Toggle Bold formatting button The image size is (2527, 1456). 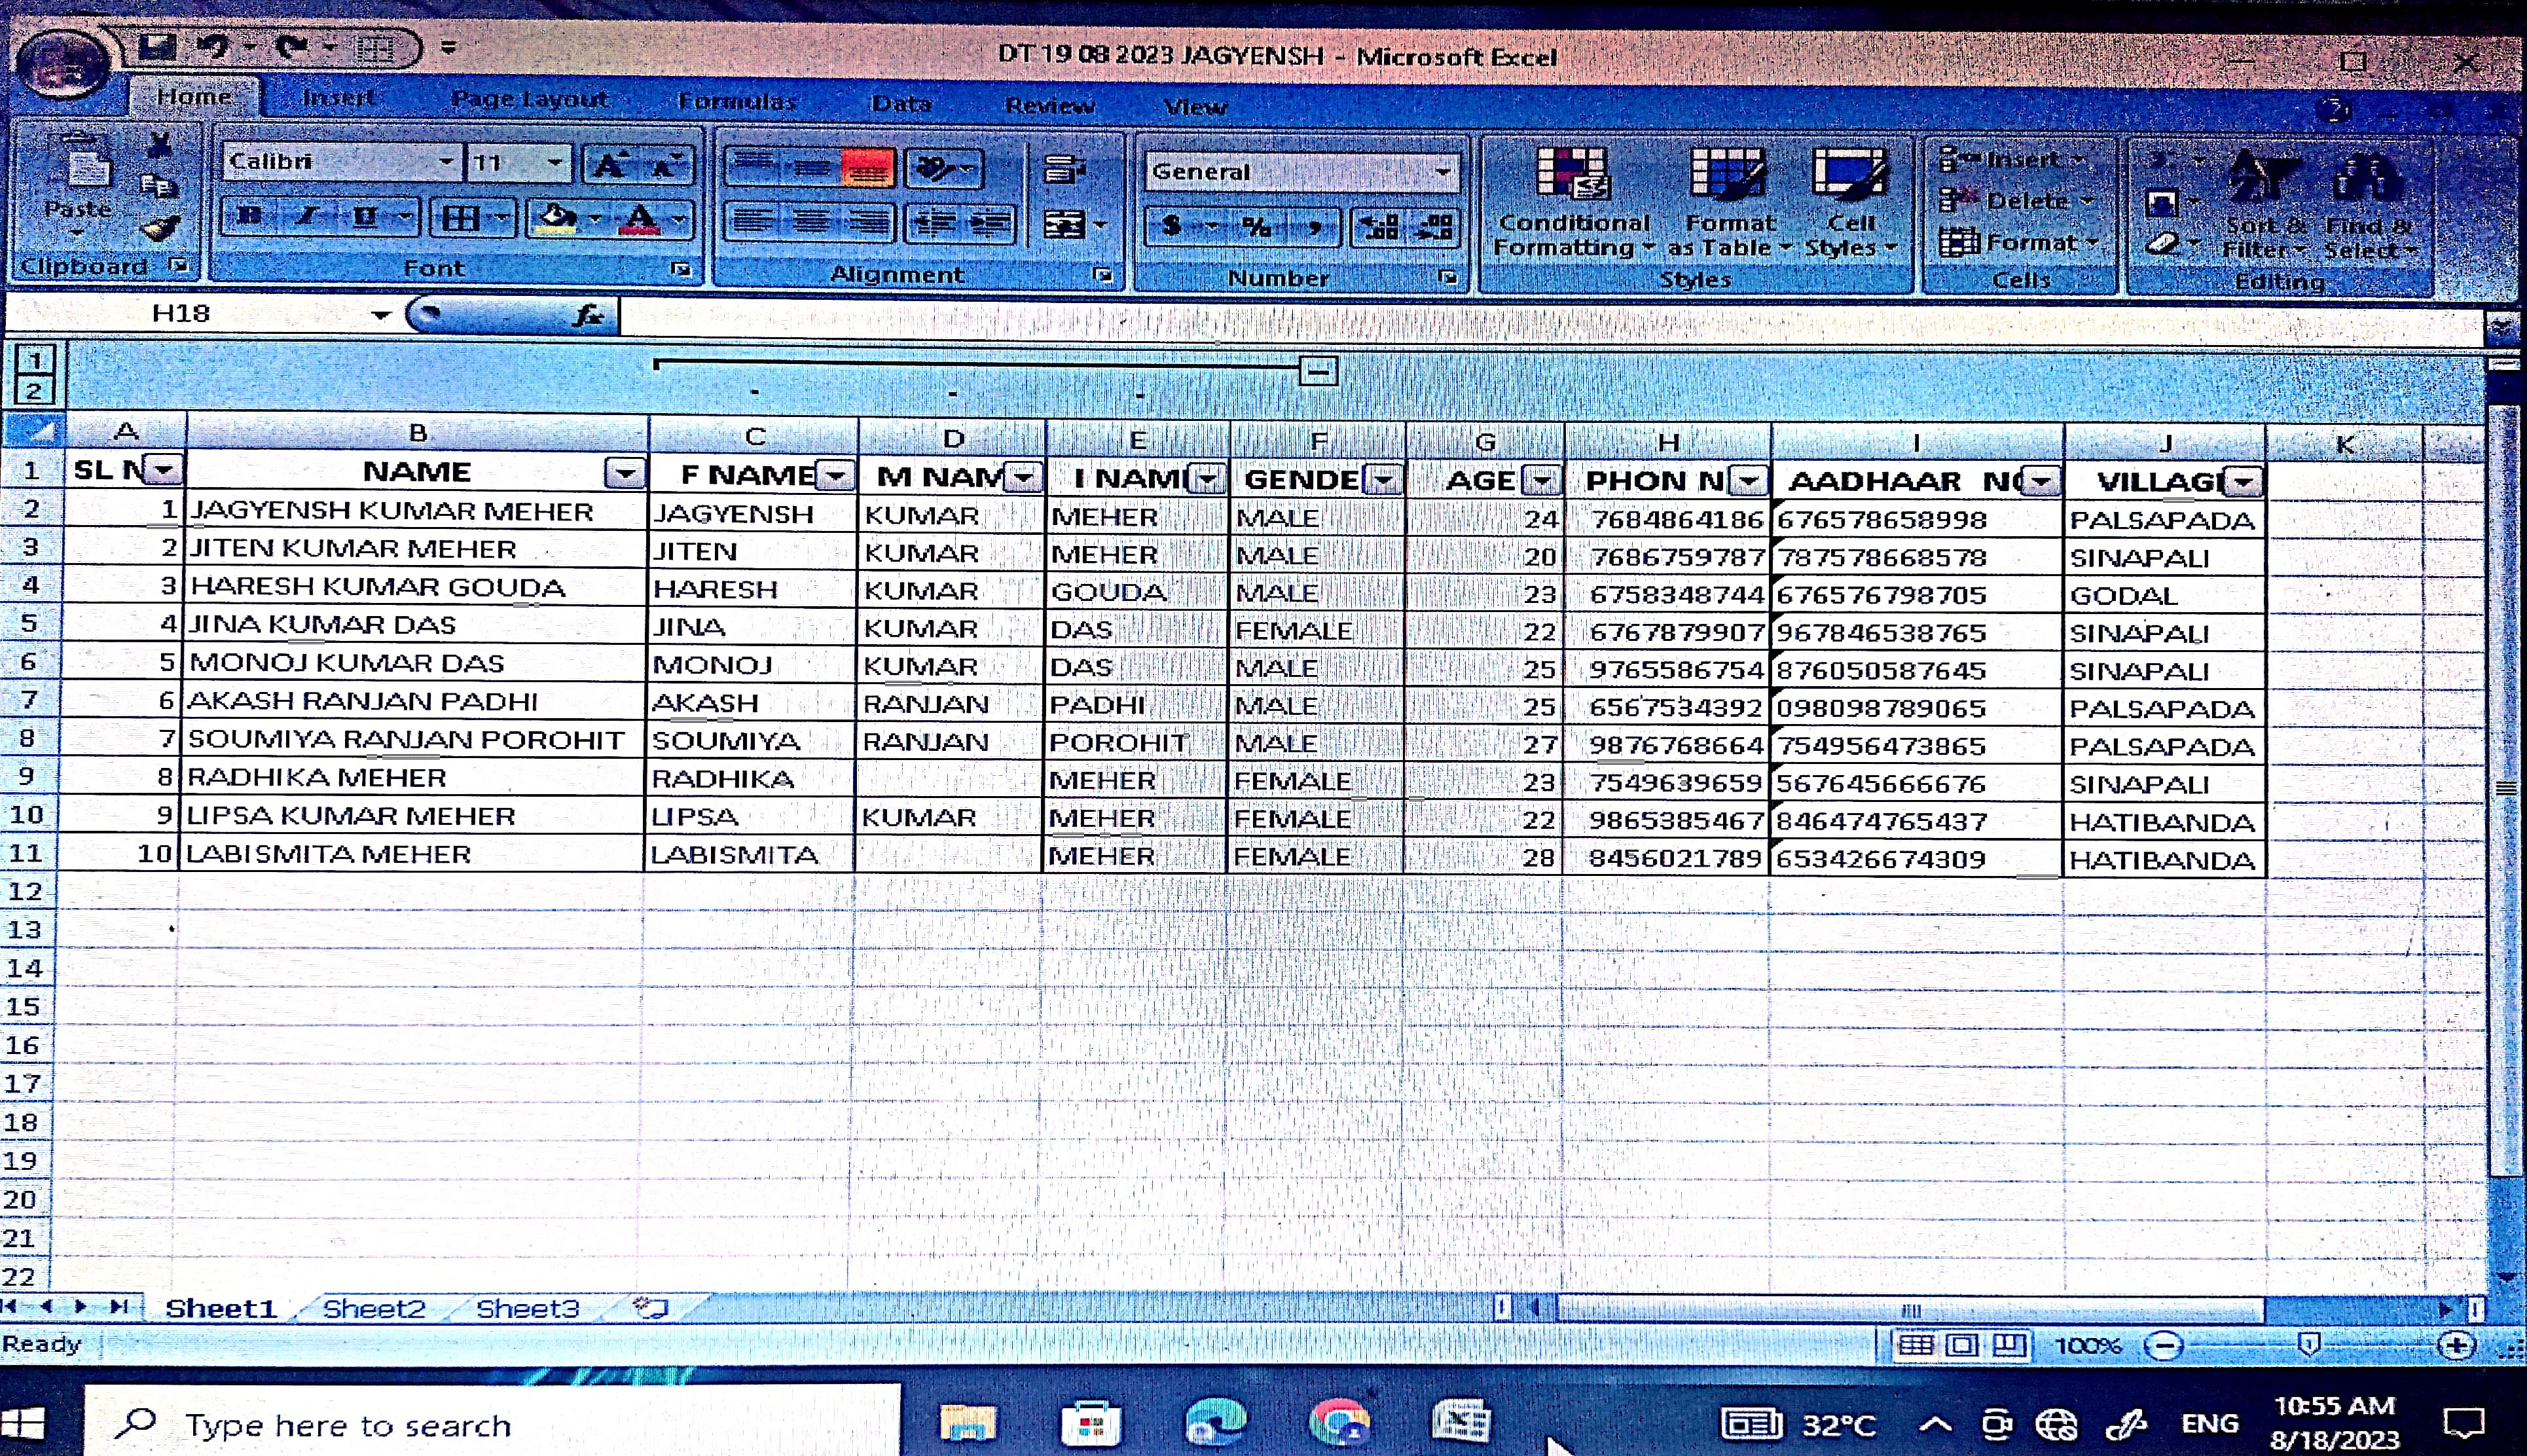coord(249,216)
